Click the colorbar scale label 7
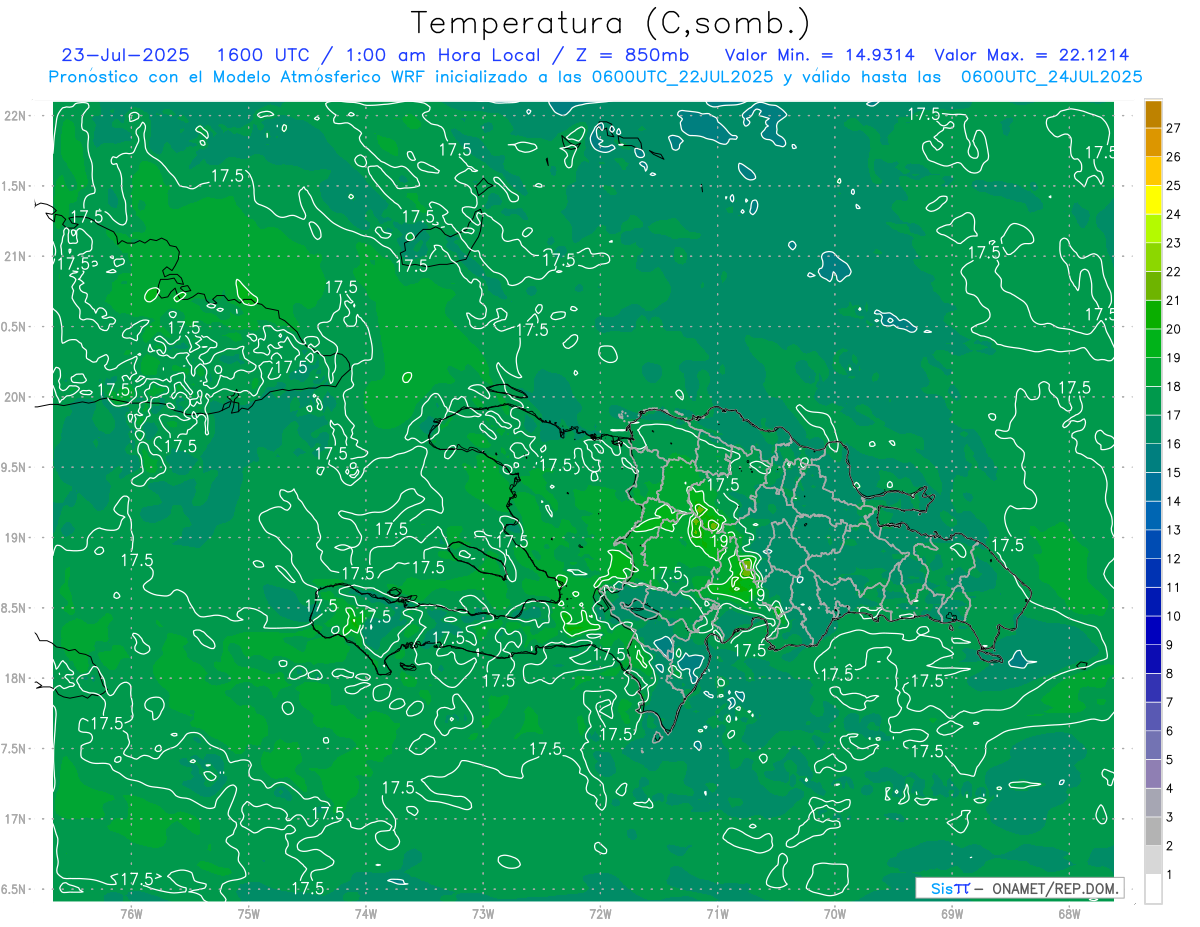This screenshot has width=1200, height=927. tap(1171, 703)
